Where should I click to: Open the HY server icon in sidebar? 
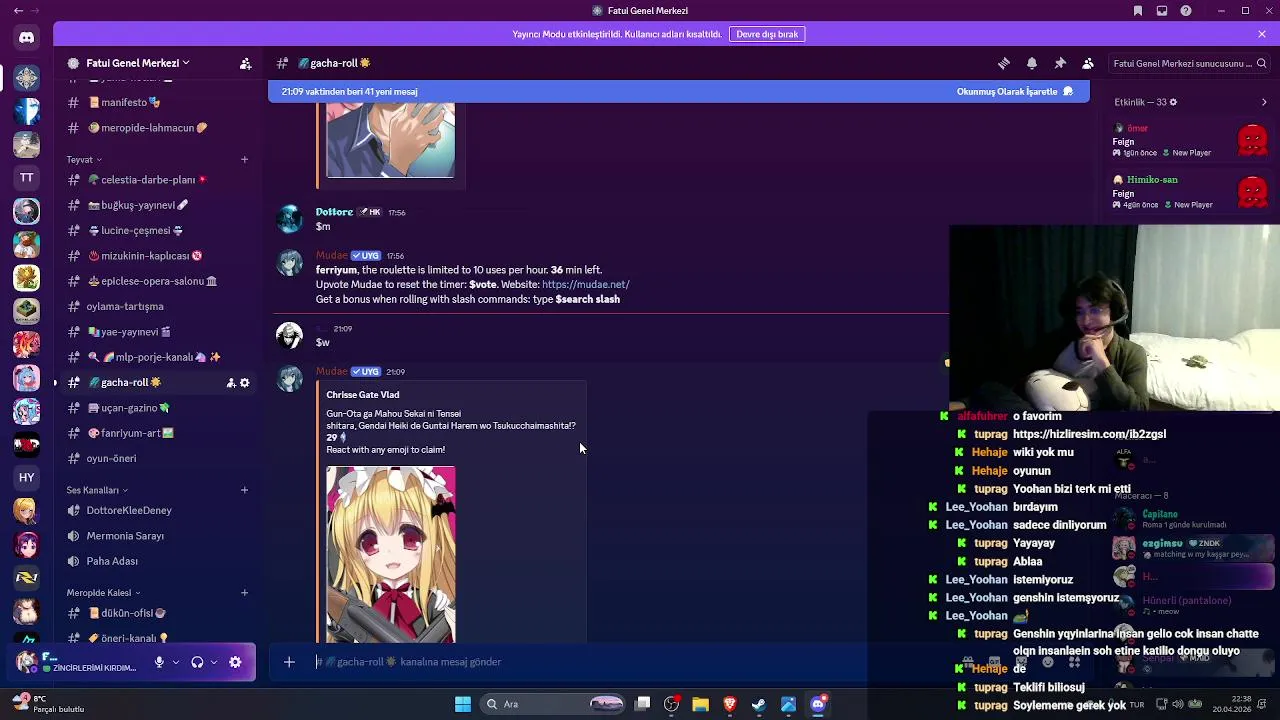[27, 478]
